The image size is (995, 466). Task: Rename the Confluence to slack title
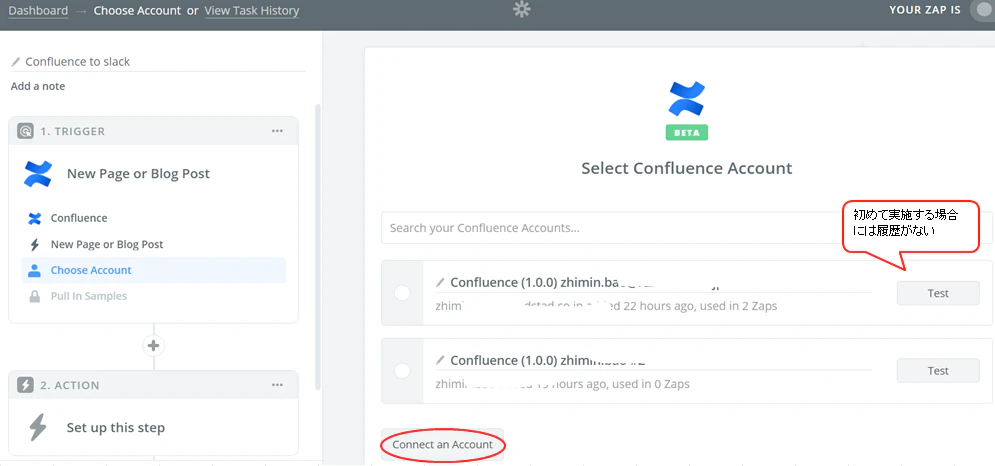(x=77, y=62)
